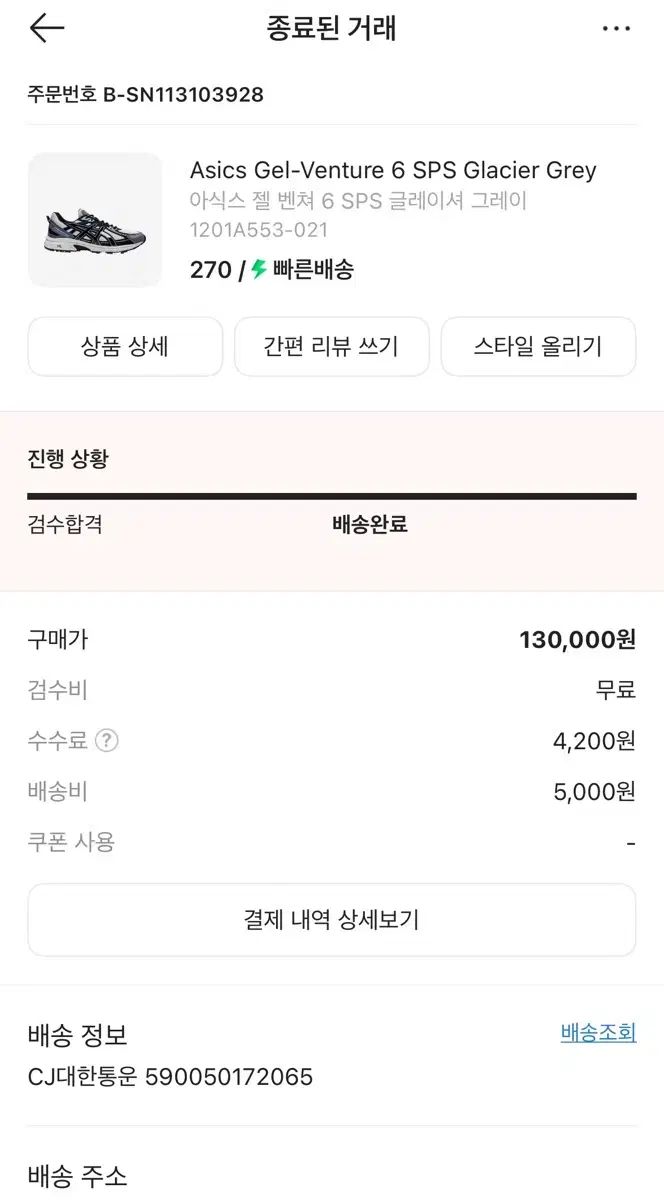Tap the 상품 상세 button

[x=125, y=347]
